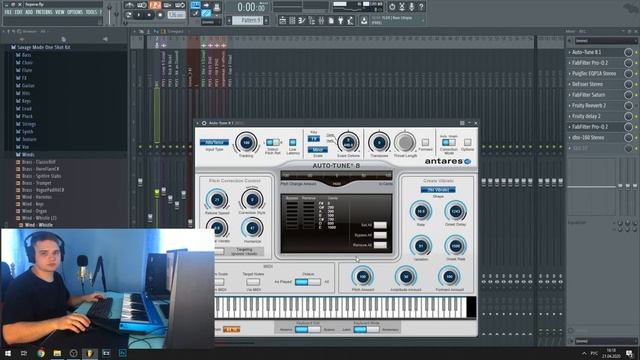Image resolution: width=640 pixels, height=360 pixels.
Task: Open the Windows Start menu
Action: tap(8, 353)
